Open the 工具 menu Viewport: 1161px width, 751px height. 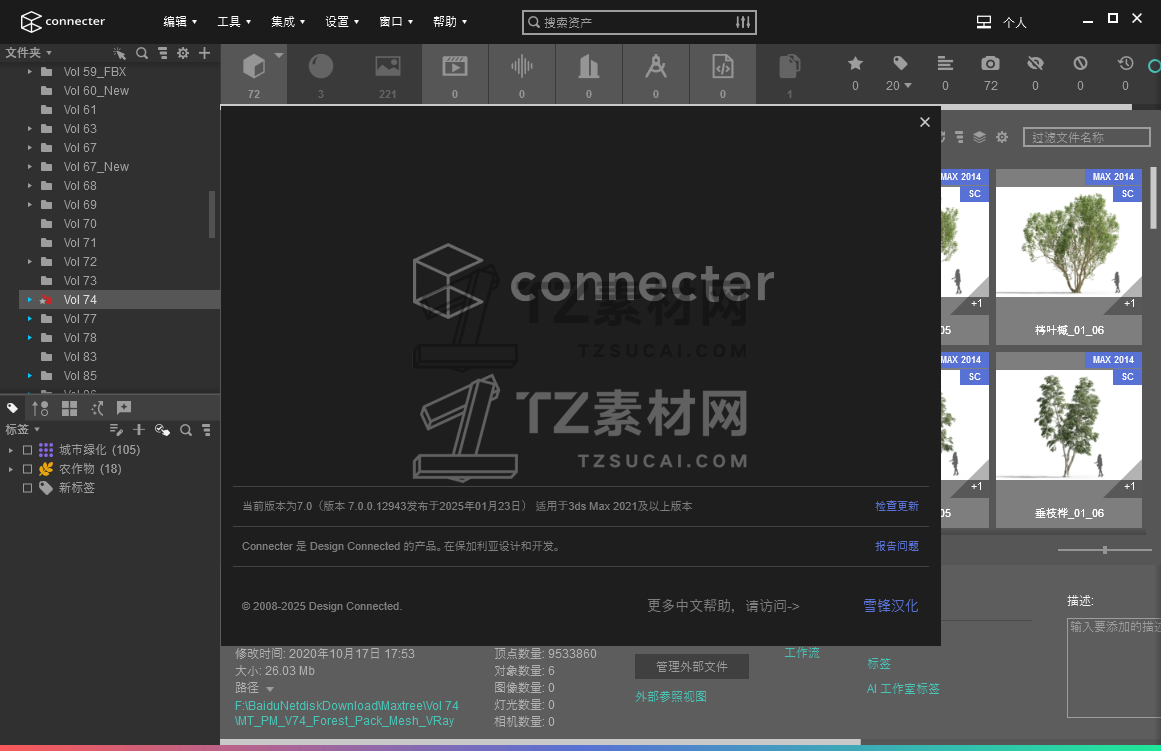point(234,21)
